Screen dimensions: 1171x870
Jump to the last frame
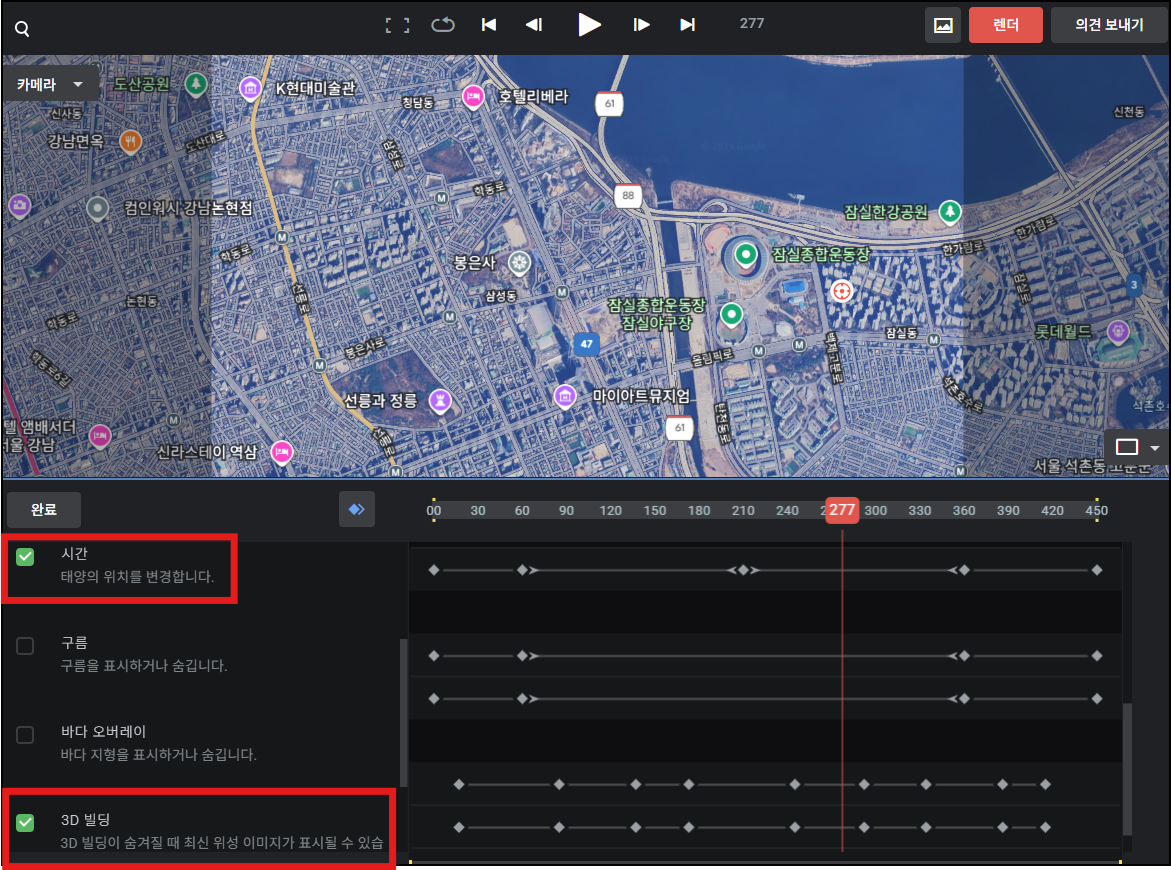(688, 25)
